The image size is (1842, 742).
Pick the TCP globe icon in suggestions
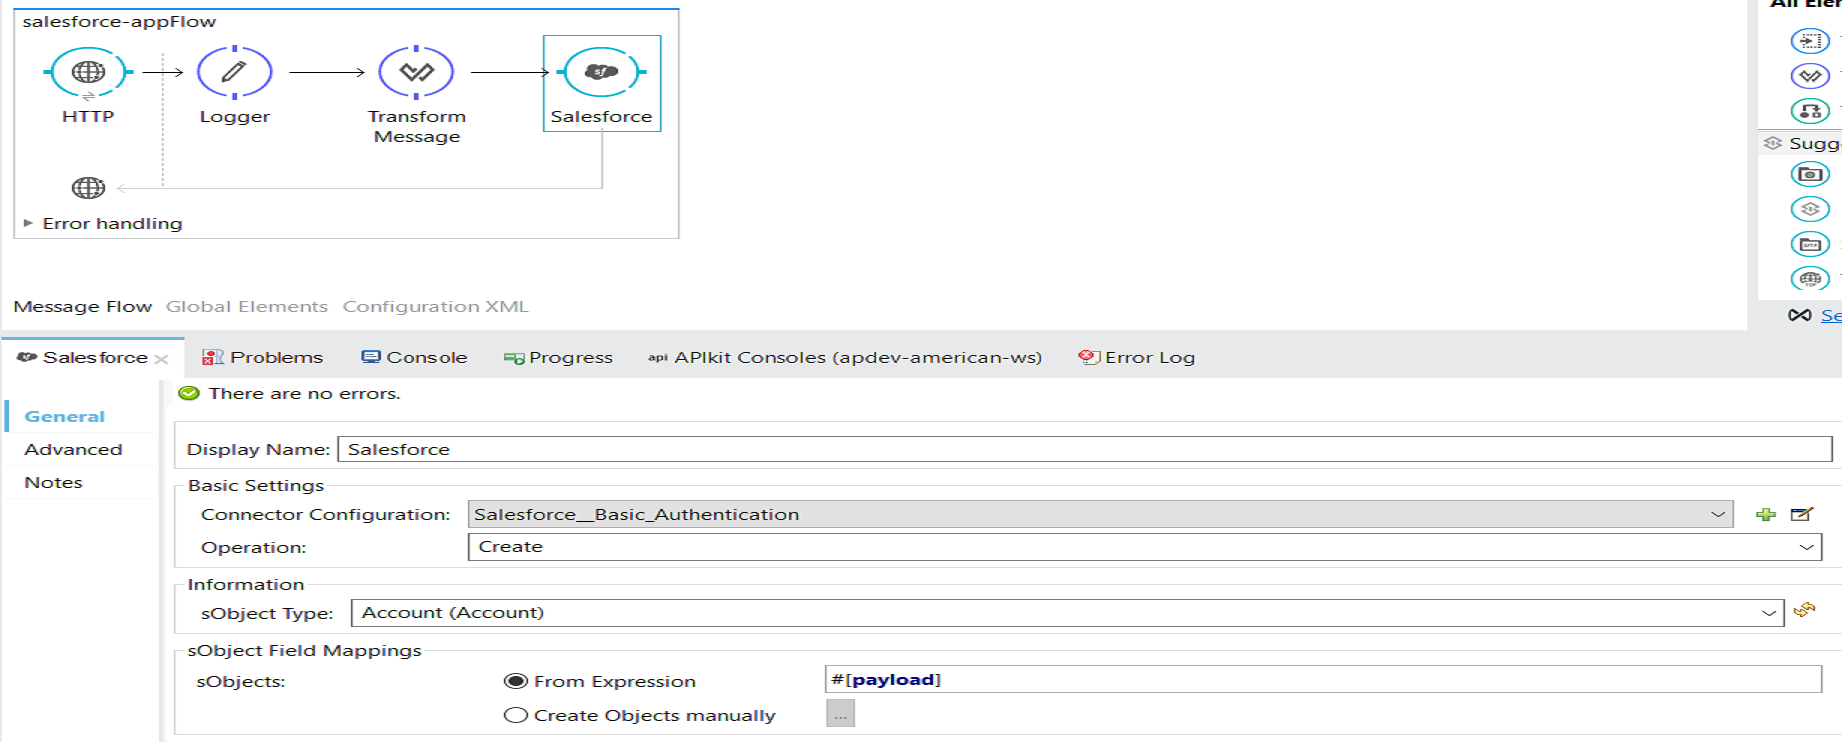pyautogui.click(x=1810, y=279)
